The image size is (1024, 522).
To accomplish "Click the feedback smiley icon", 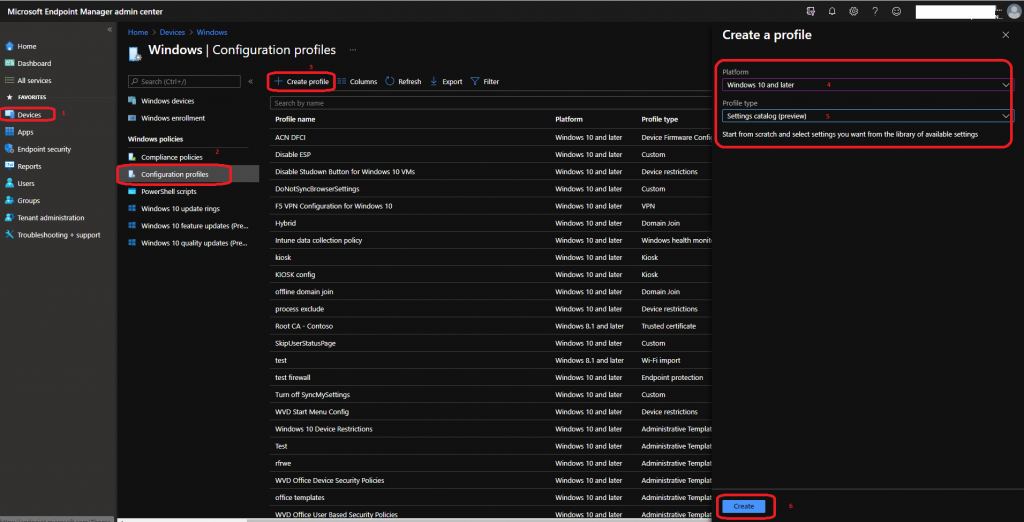I will 897,11.
